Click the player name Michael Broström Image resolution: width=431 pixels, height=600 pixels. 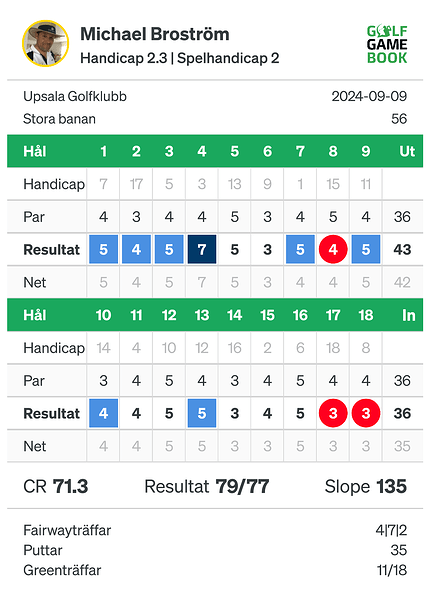tap(155, 34)
